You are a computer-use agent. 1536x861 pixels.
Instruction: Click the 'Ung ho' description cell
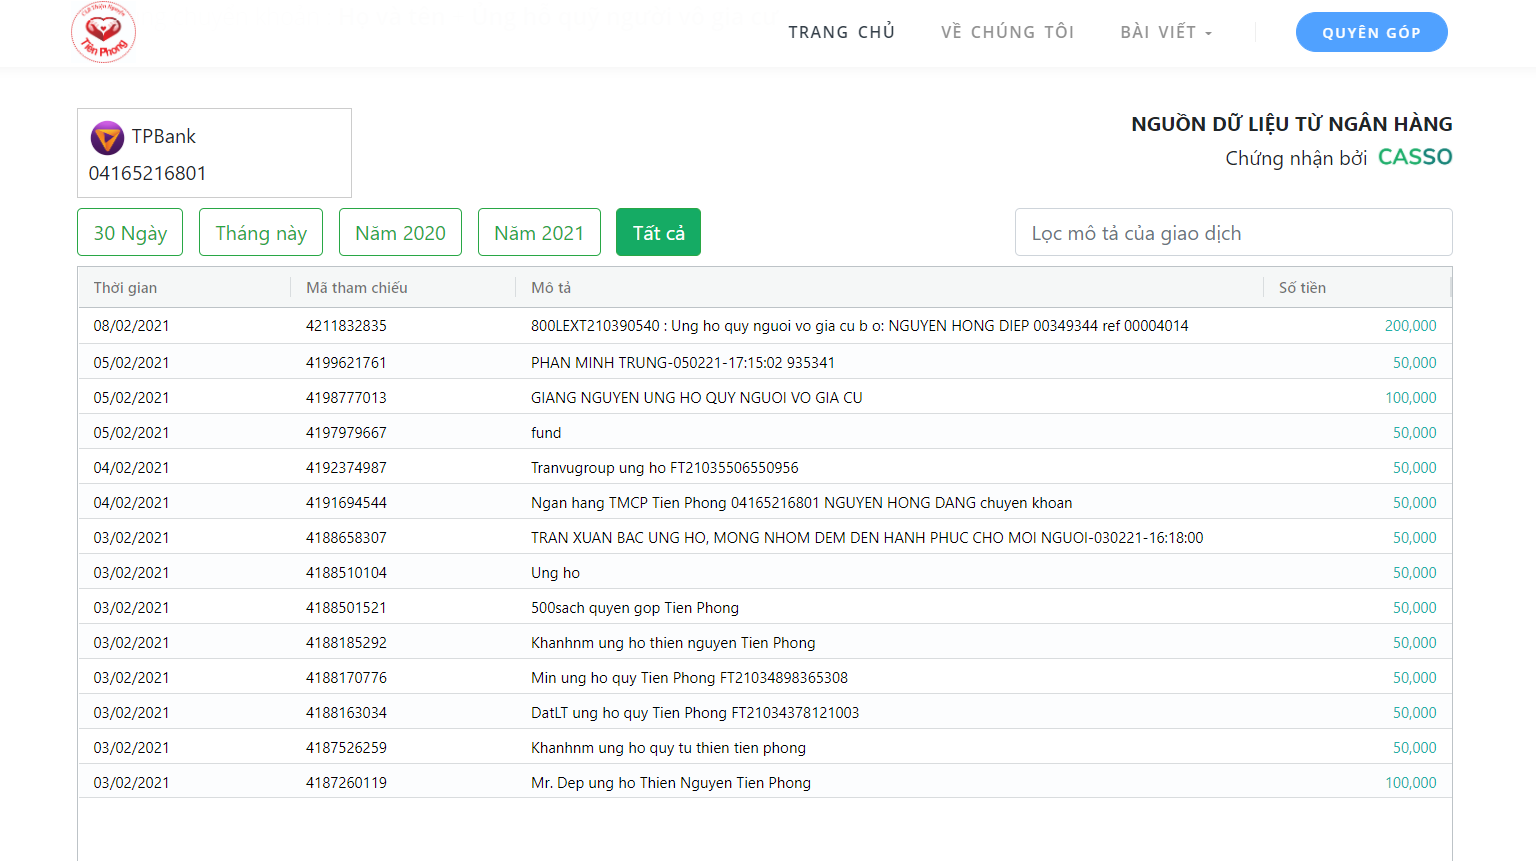[x=555, y=573]
